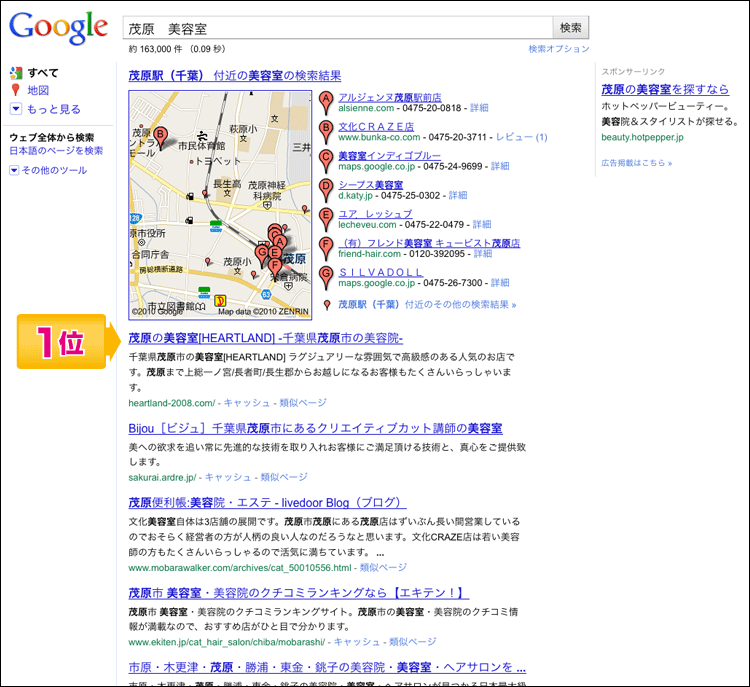Screen dimensions: 750x687
Task: Click friend-hair.com URL text
Action: point(369,254)
